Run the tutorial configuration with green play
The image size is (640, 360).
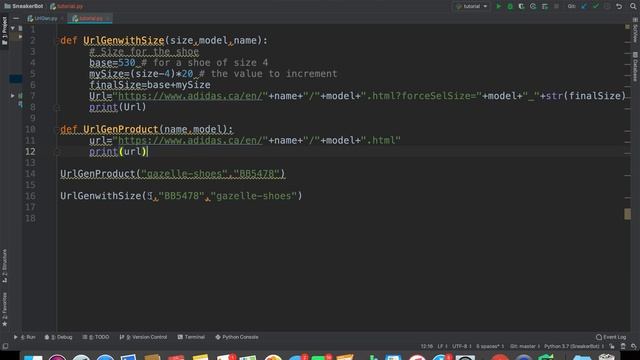coord(498,7)
